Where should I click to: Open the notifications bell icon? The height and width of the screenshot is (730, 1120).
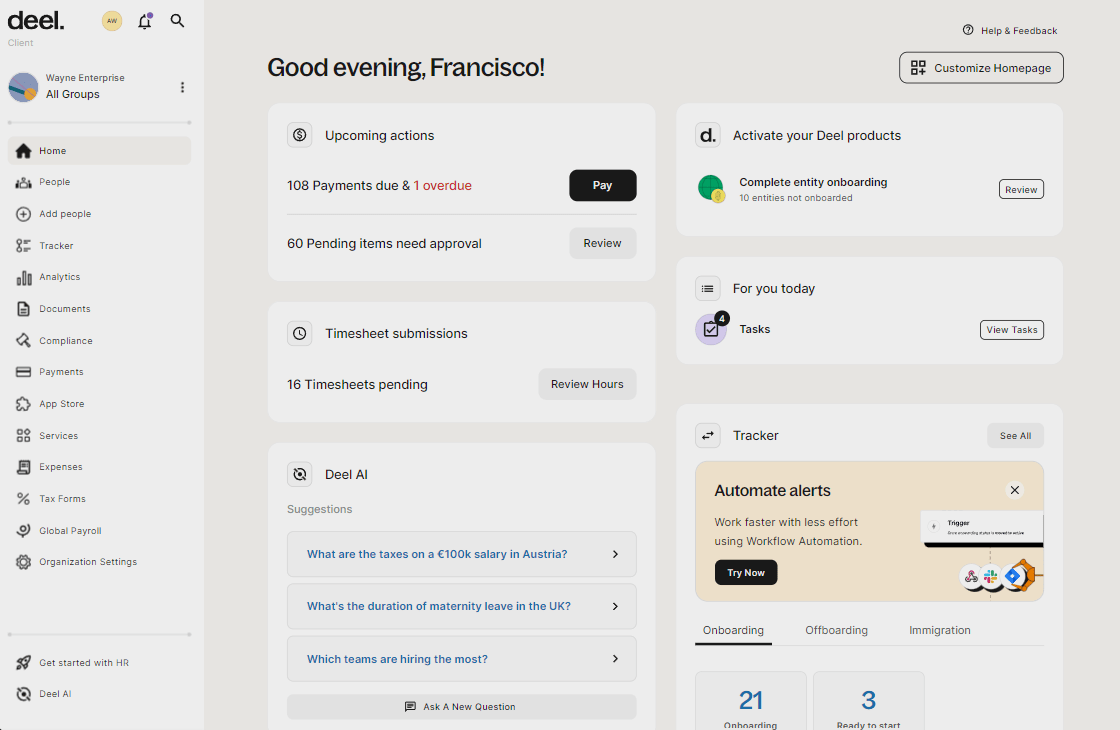point(145,21)
